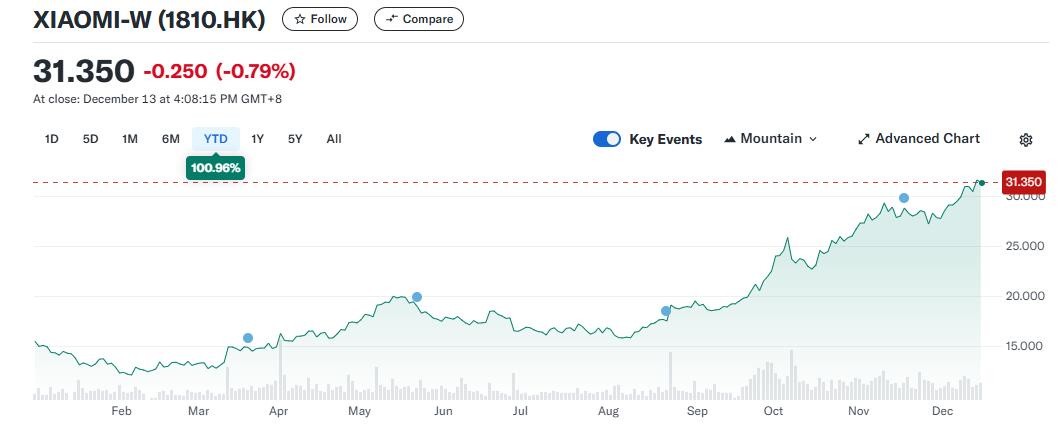Open chart settings gear icon
The height and width of the screenshot is (431, 1064).
(x=1026, y=140)
